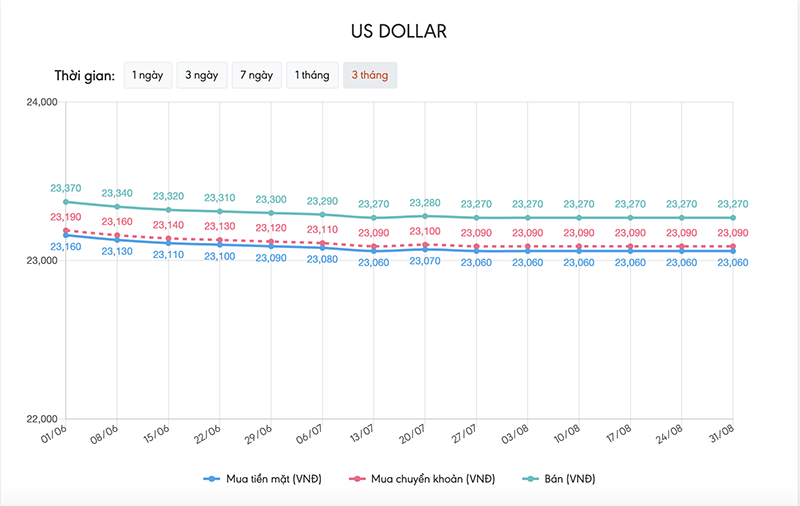
Task: Click the 'US DOLLAR' chart title
Action: [399, 31]
